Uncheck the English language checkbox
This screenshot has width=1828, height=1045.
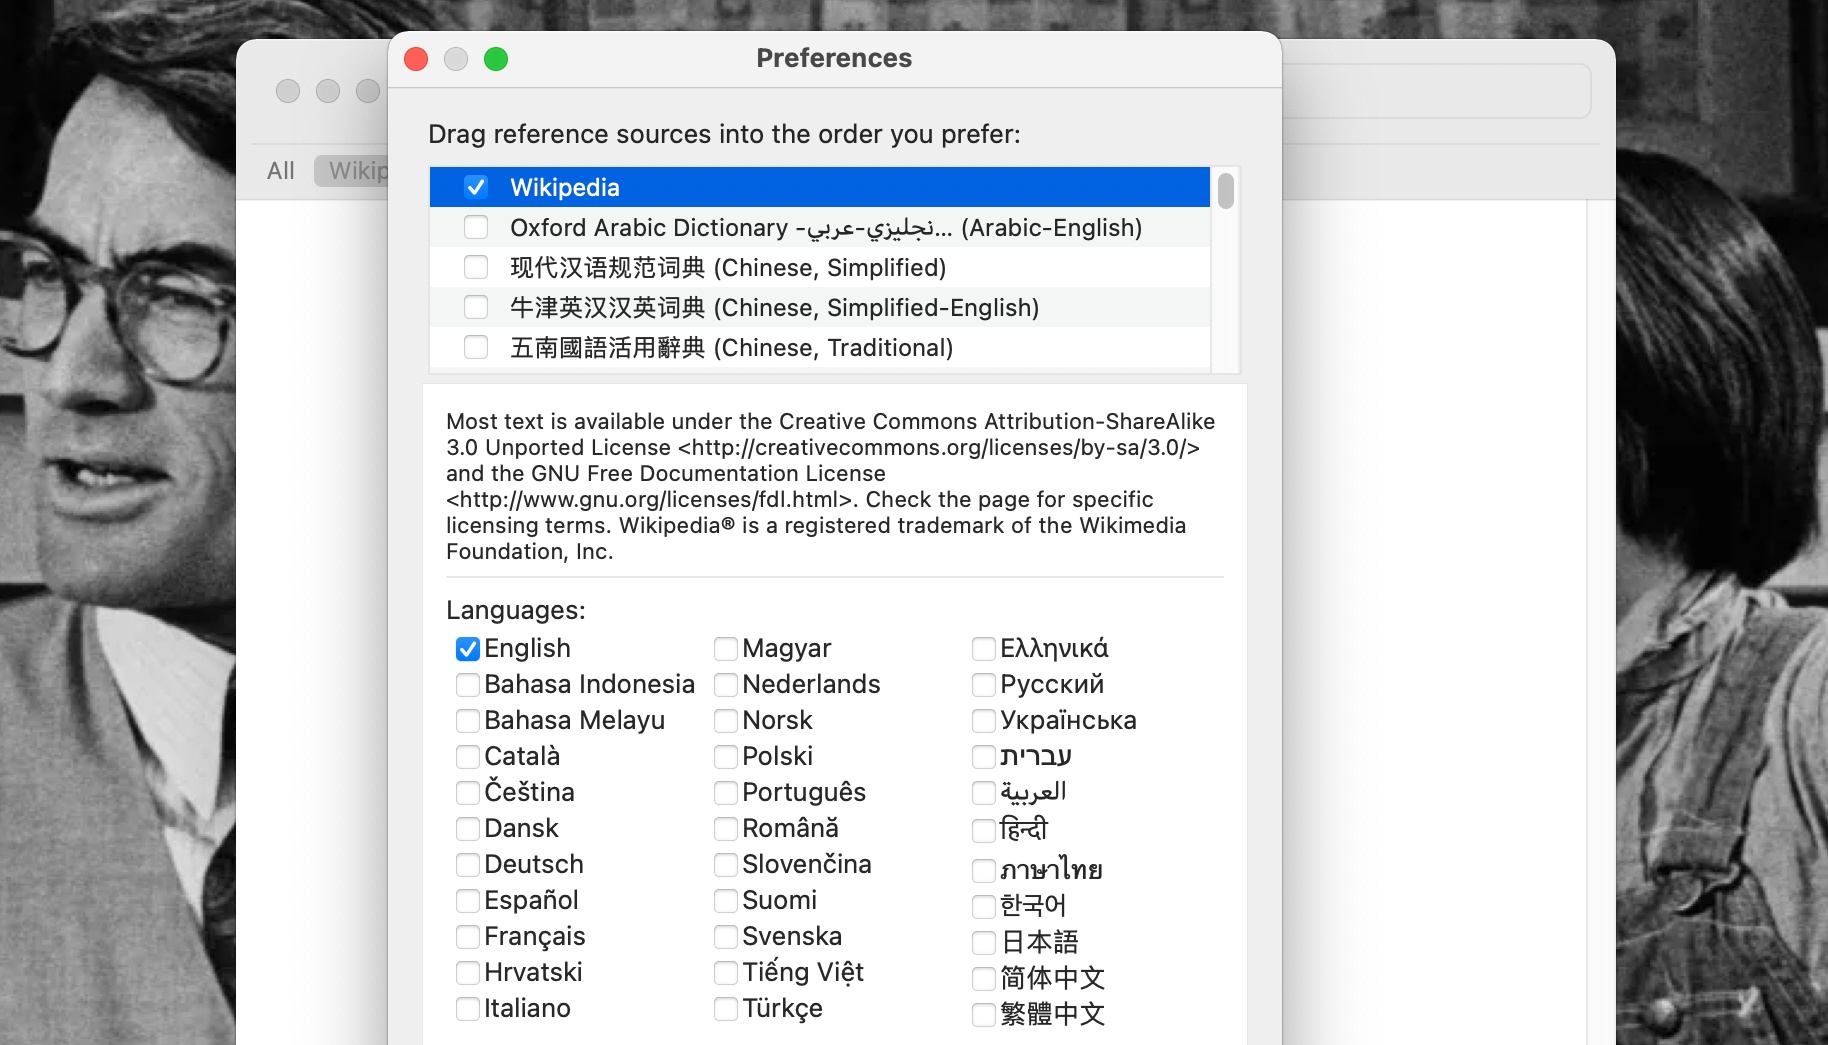468,649
